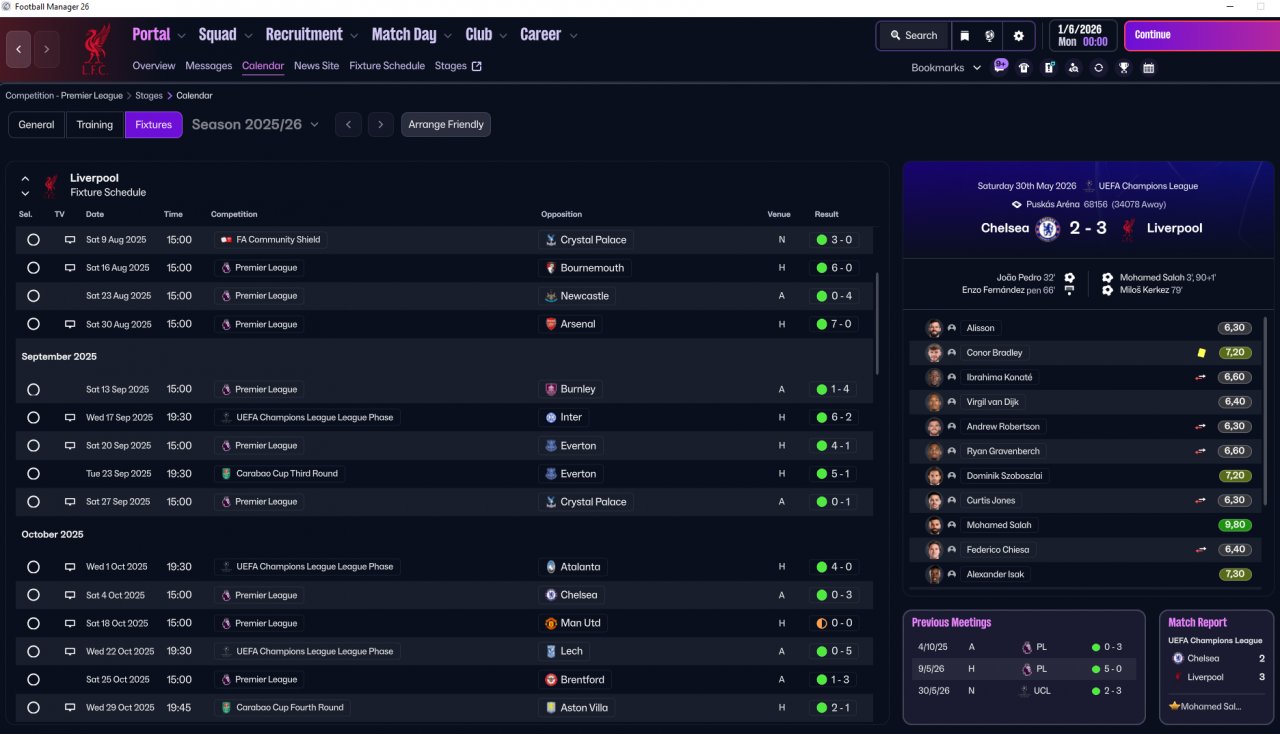Expand the Squad menu dropdown

tap(247, 36)
